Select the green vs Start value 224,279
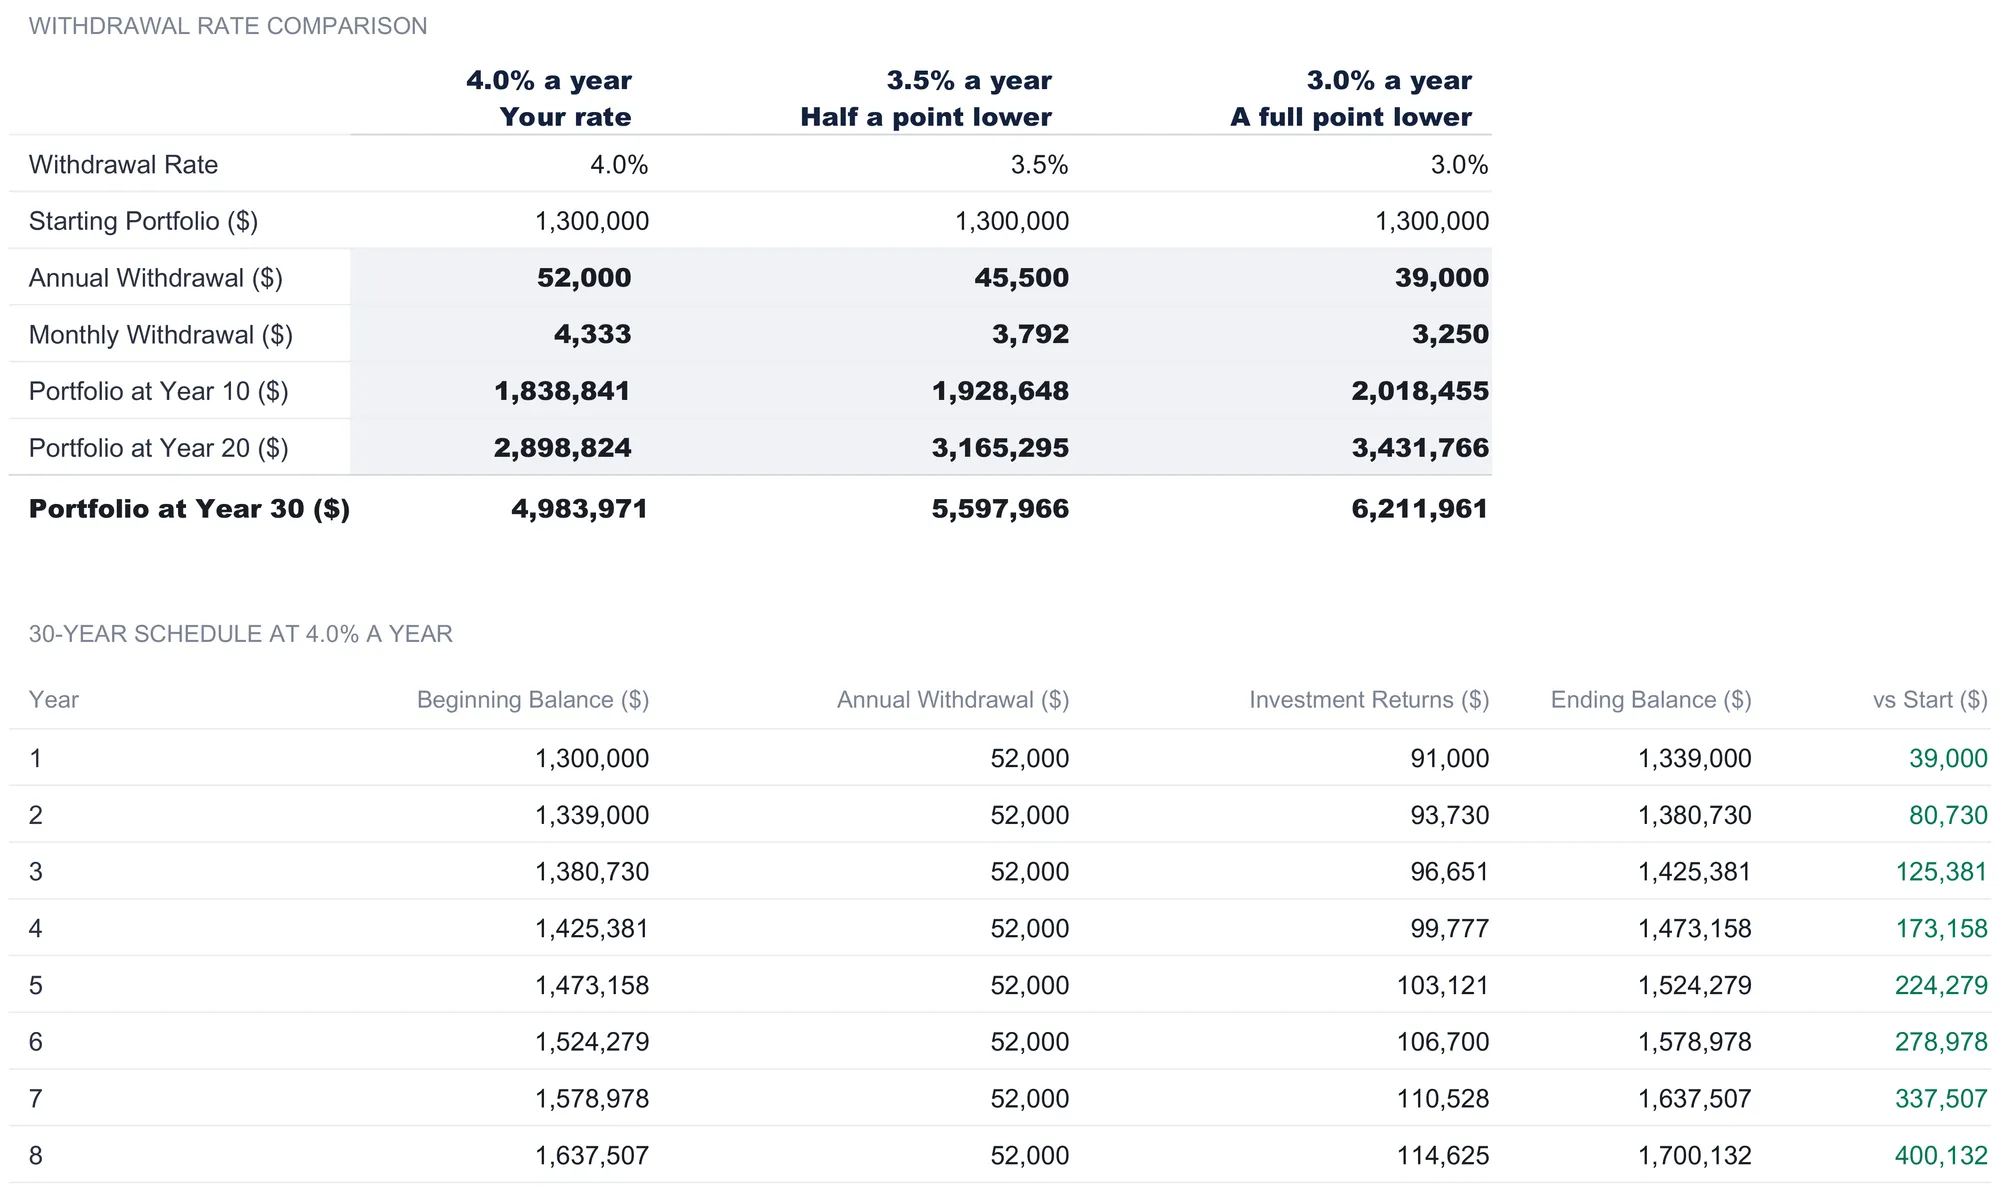 1941,986
